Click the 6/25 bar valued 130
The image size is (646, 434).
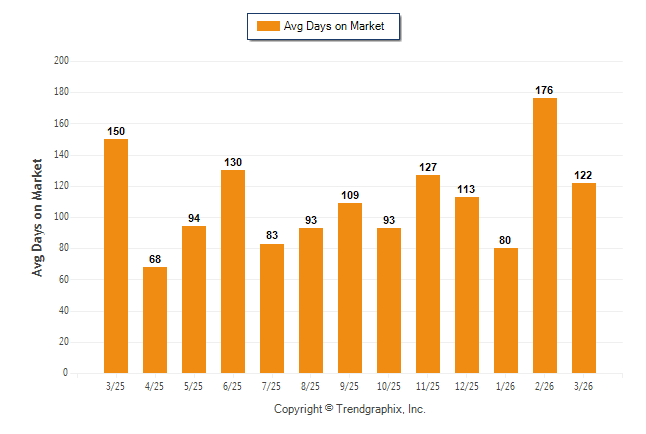(x=233, y=271)
